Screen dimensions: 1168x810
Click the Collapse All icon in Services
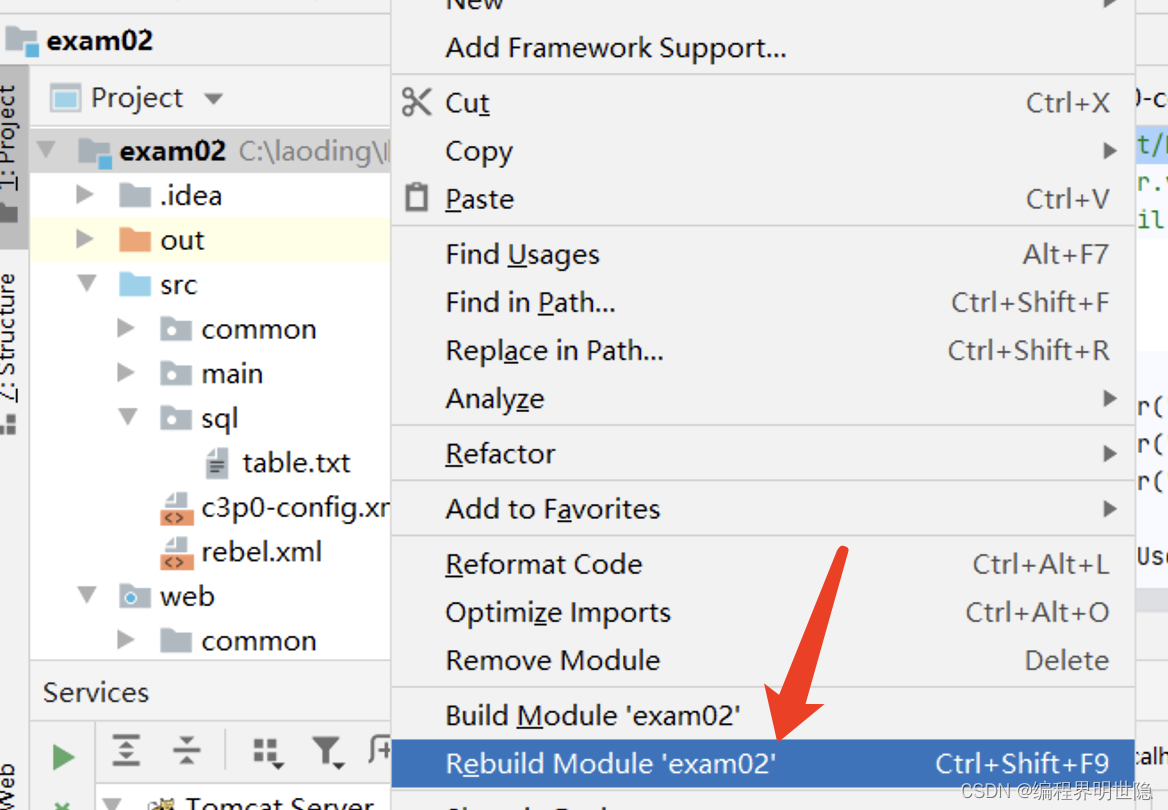pos(186,751)
